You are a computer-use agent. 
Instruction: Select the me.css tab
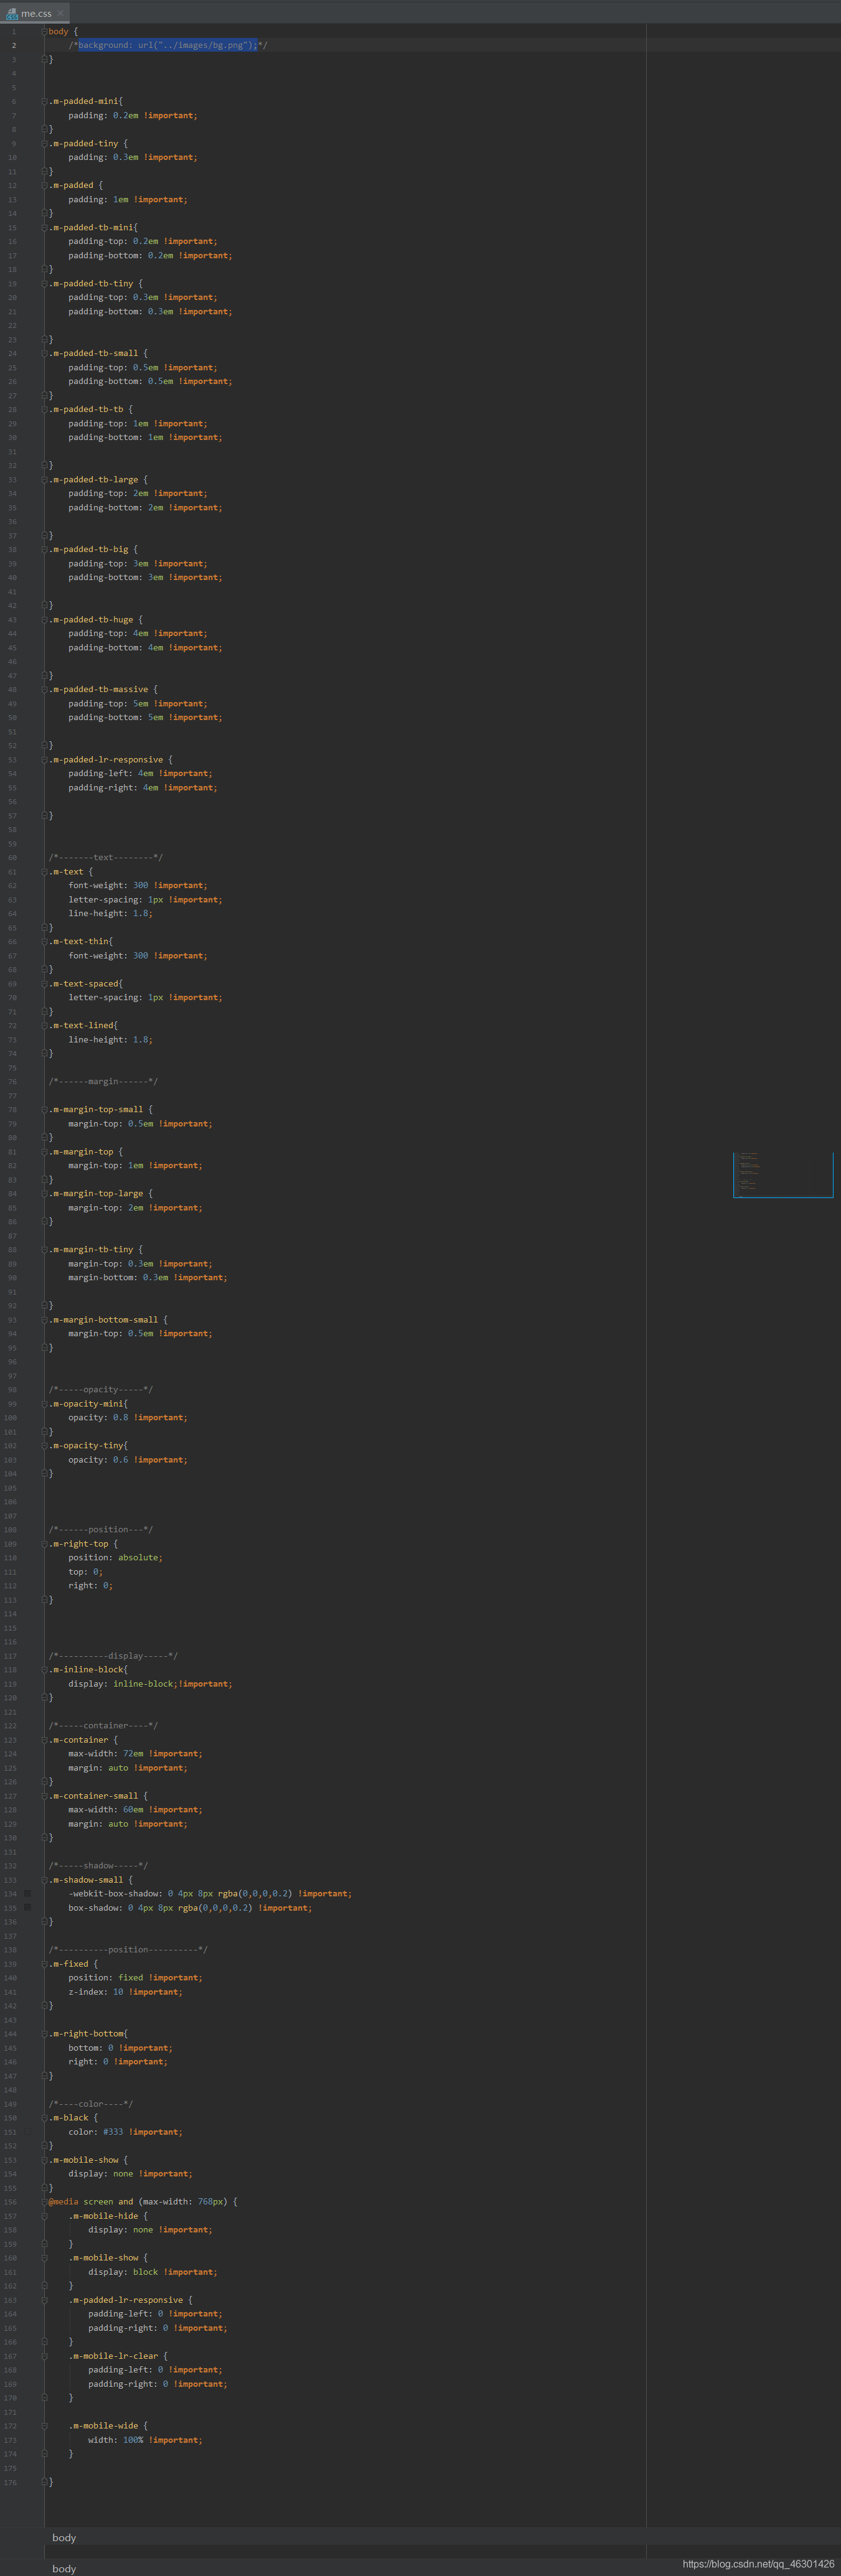click(x=35, y=13)
